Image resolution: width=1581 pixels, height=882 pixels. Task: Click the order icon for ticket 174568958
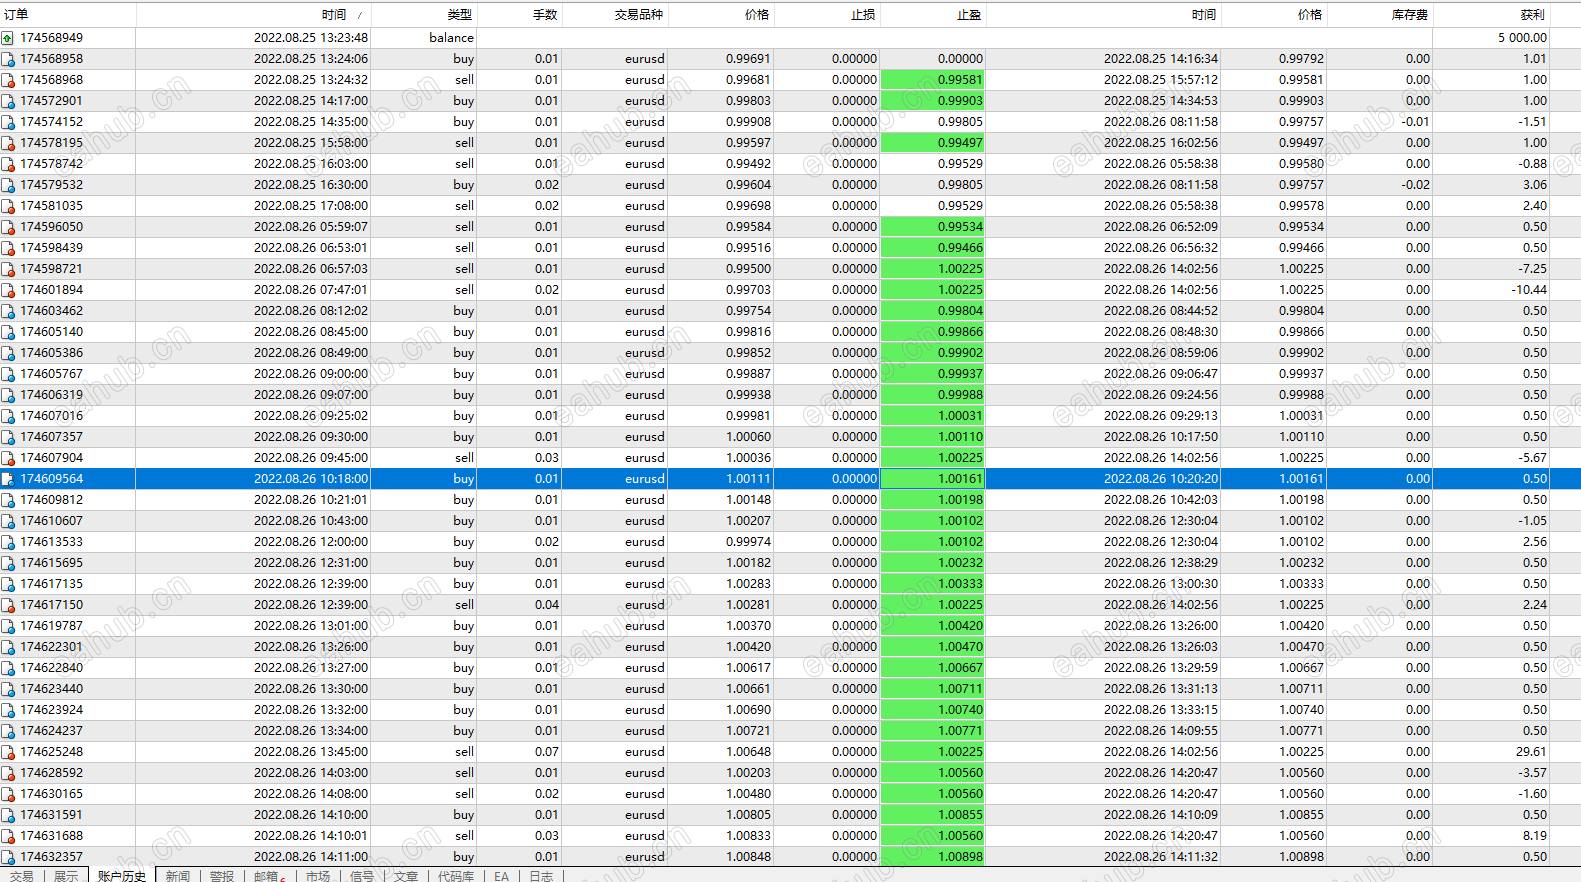(7, 59)
